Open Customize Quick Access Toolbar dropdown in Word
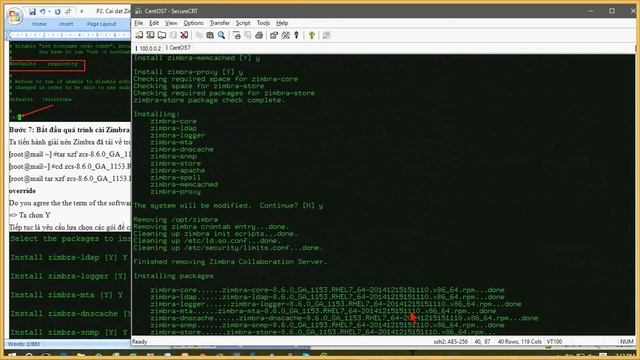The image size is (640, 360). click(x=82, y=11)
